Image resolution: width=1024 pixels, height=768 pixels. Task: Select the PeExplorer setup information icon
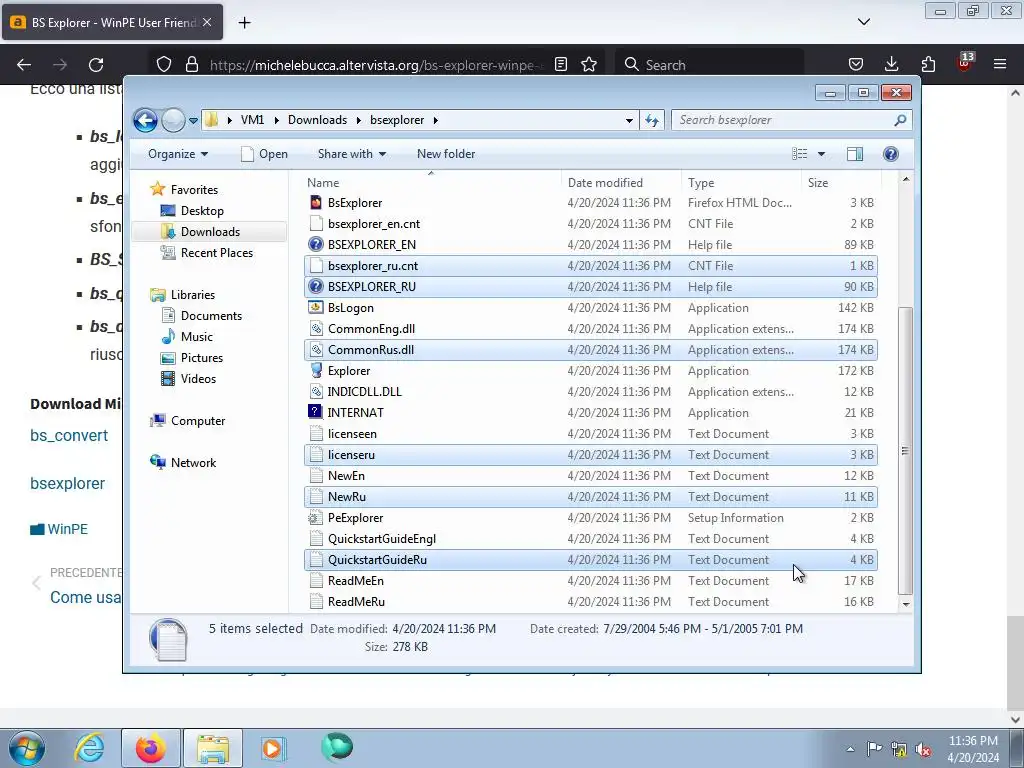point(316,518)
